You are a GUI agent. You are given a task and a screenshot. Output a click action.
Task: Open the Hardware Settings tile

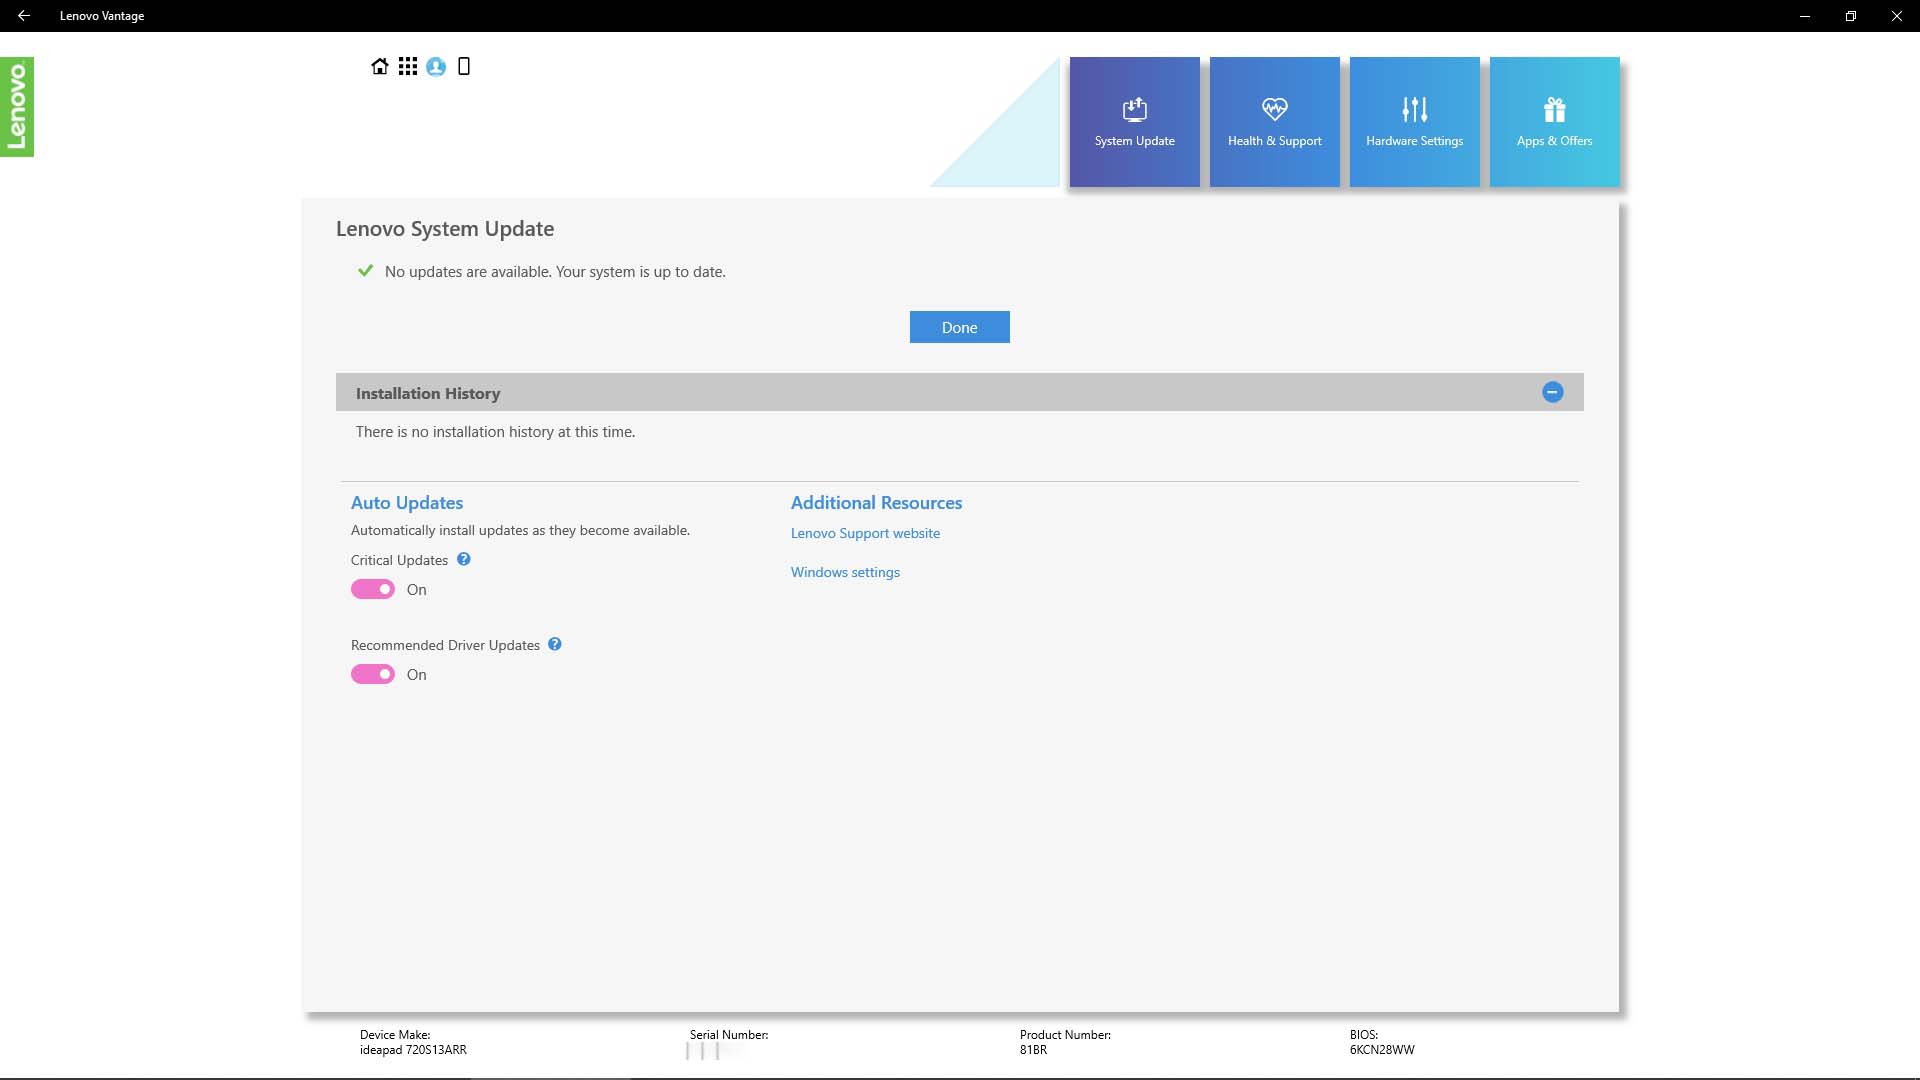1414,122
